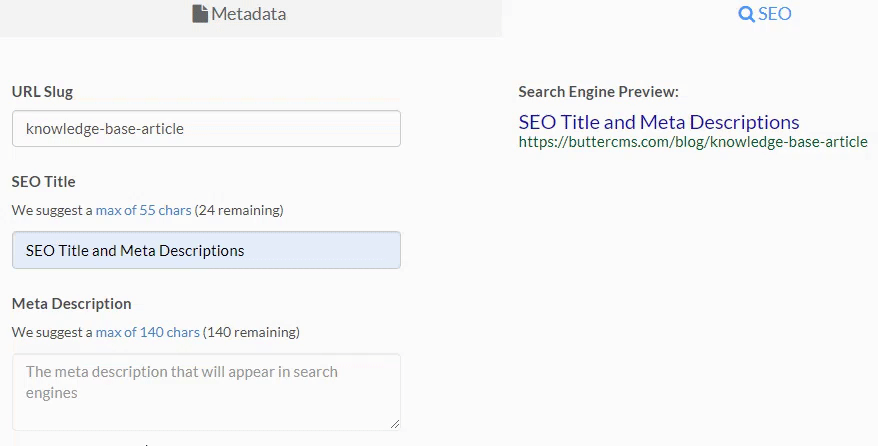
Task: Click the green buttercms.com preview URL
Action: [693, 142]
